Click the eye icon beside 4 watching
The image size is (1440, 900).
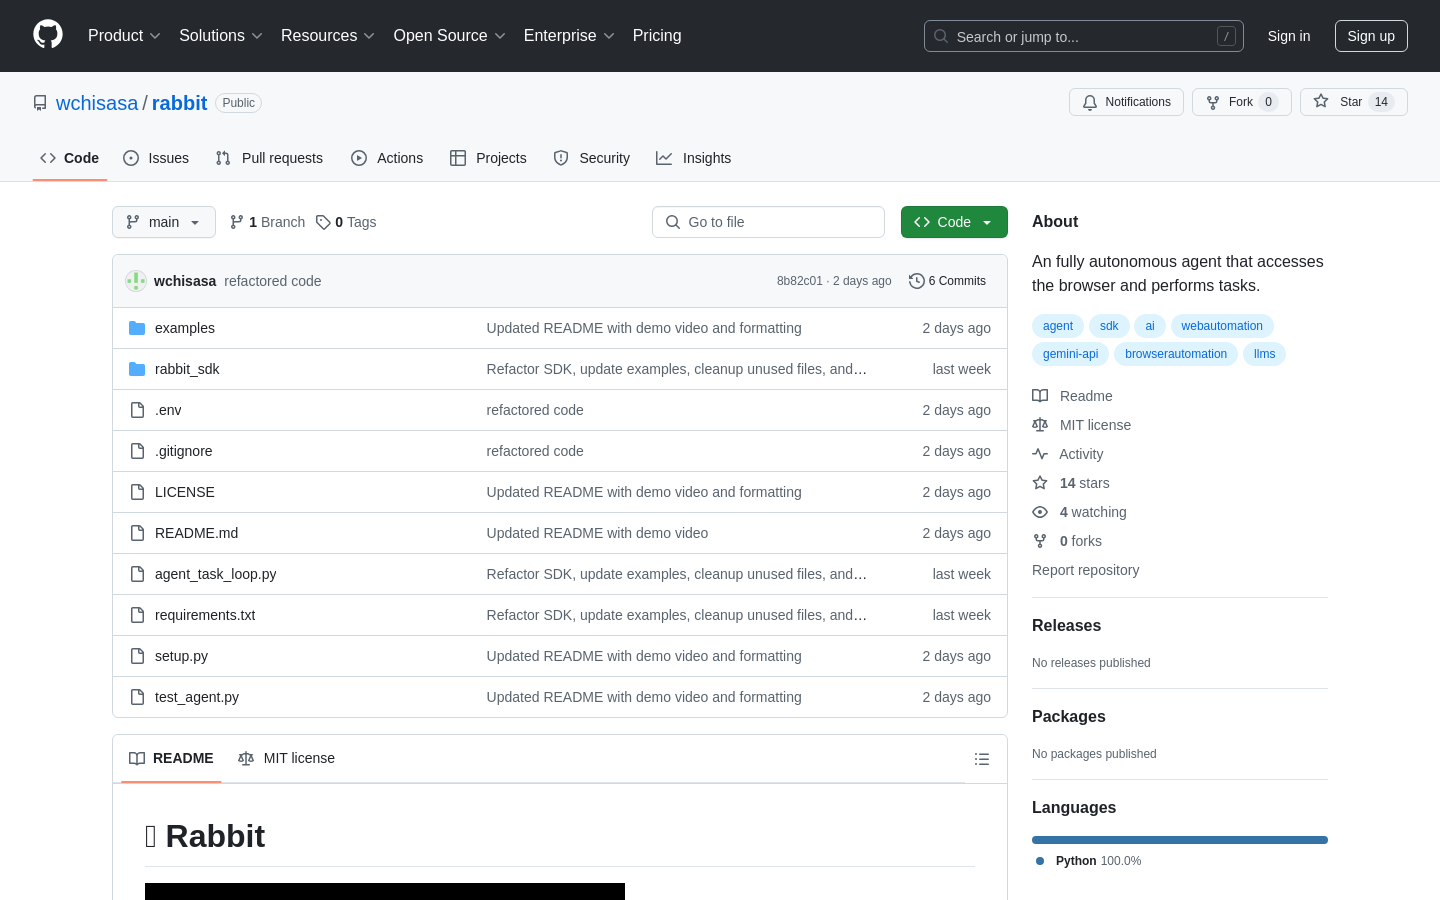click(1040, 512)
